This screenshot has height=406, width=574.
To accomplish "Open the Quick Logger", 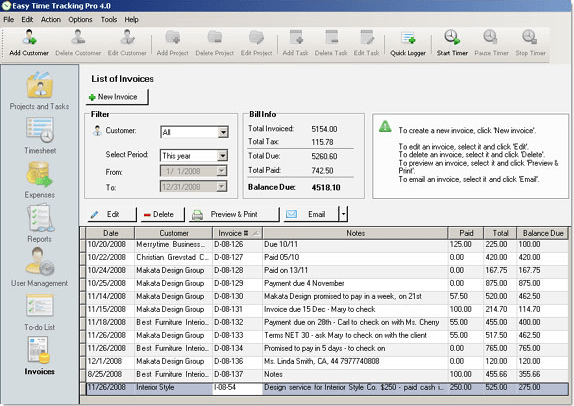I will click(408, 43).
